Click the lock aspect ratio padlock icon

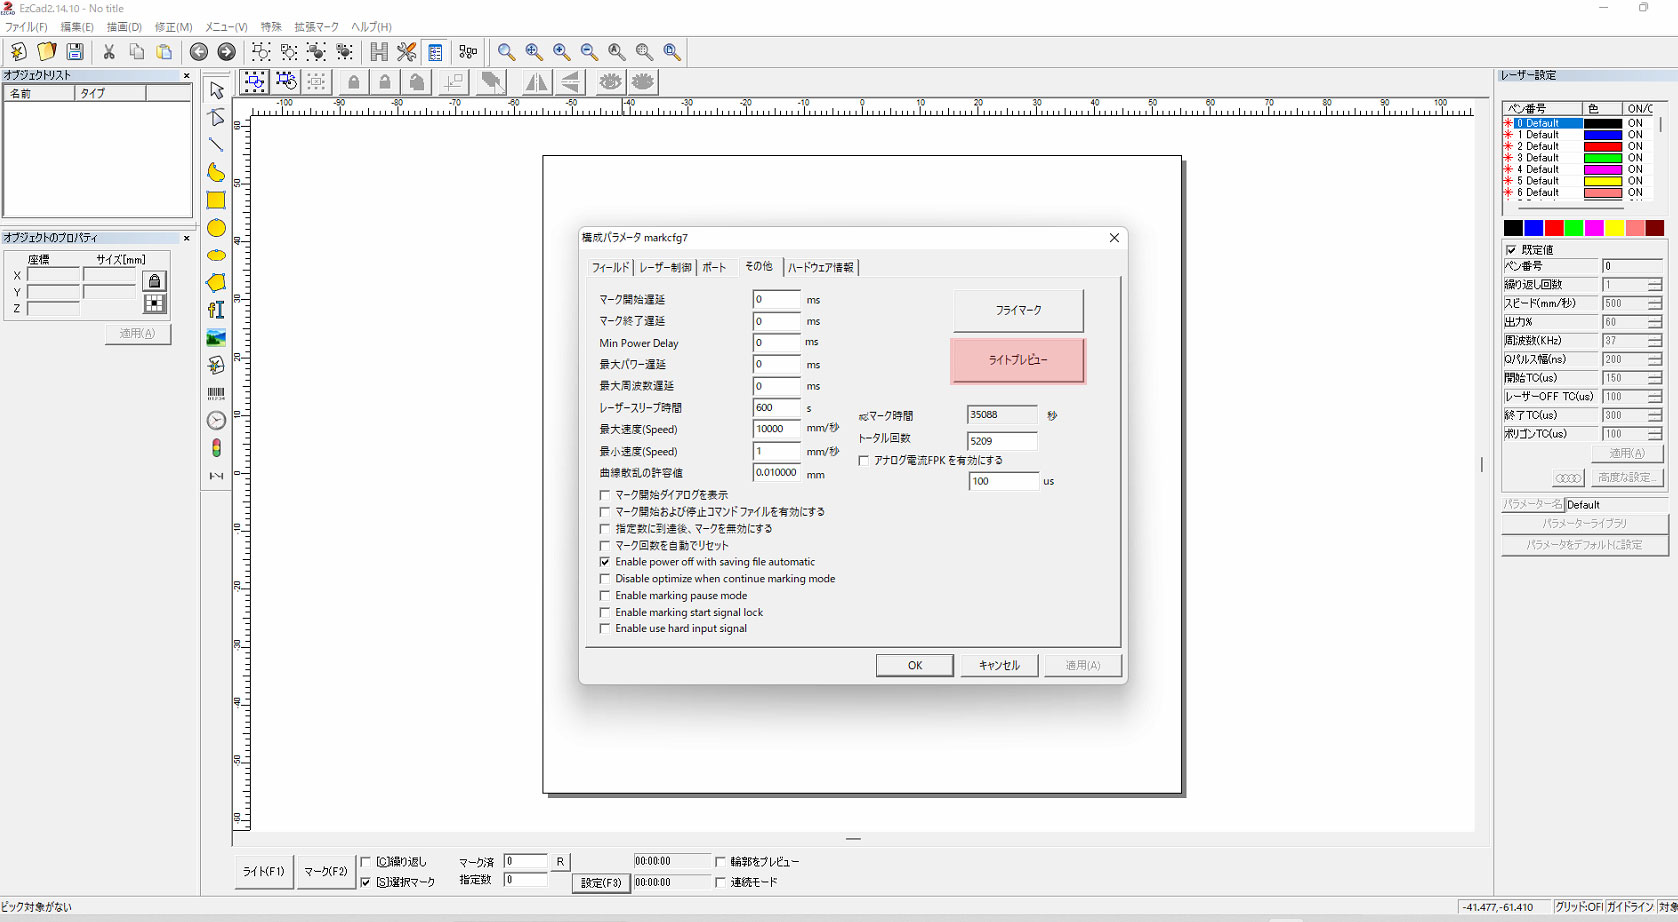154,281
